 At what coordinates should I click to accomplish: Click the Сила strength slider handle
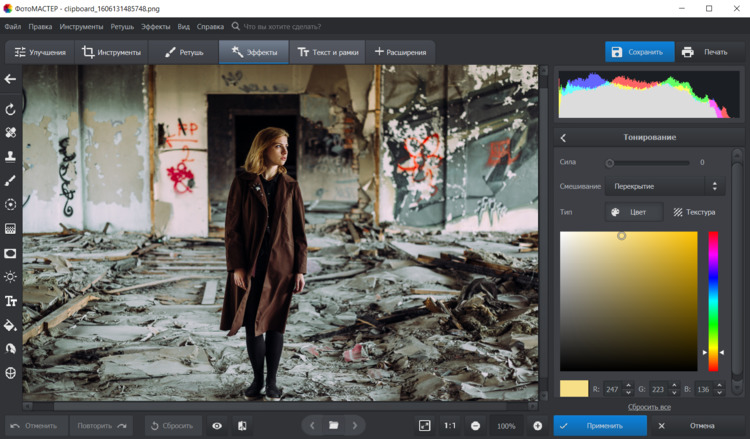[x=610, y=162]
